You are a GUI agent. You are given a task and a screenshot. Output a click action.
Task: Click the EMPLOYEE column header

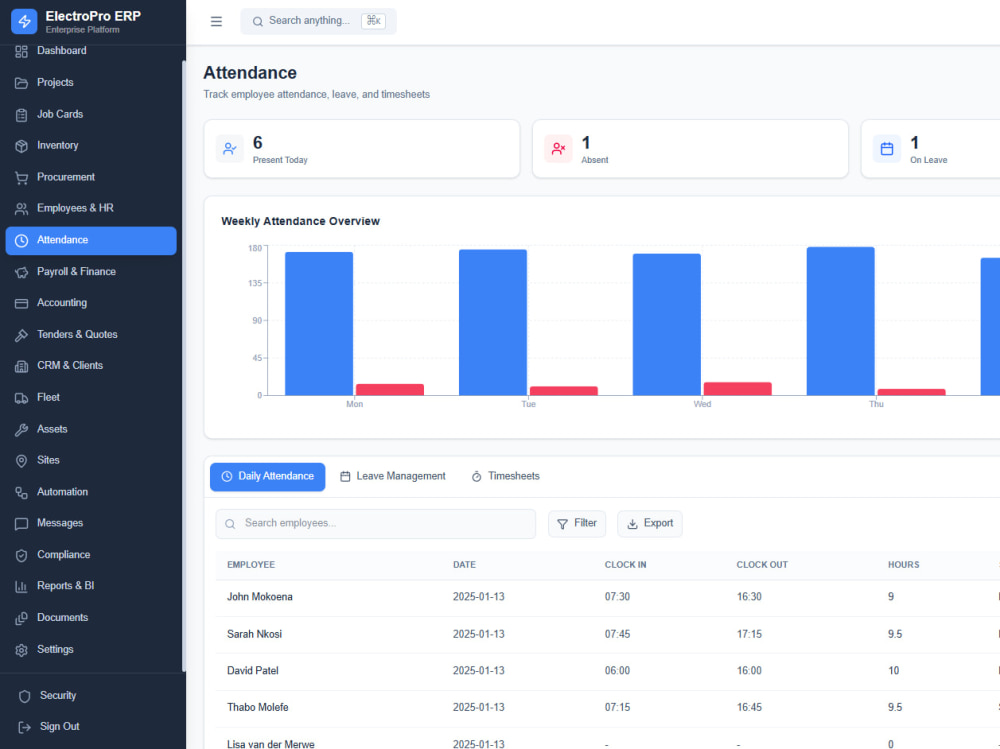click(x=251, y=565)
